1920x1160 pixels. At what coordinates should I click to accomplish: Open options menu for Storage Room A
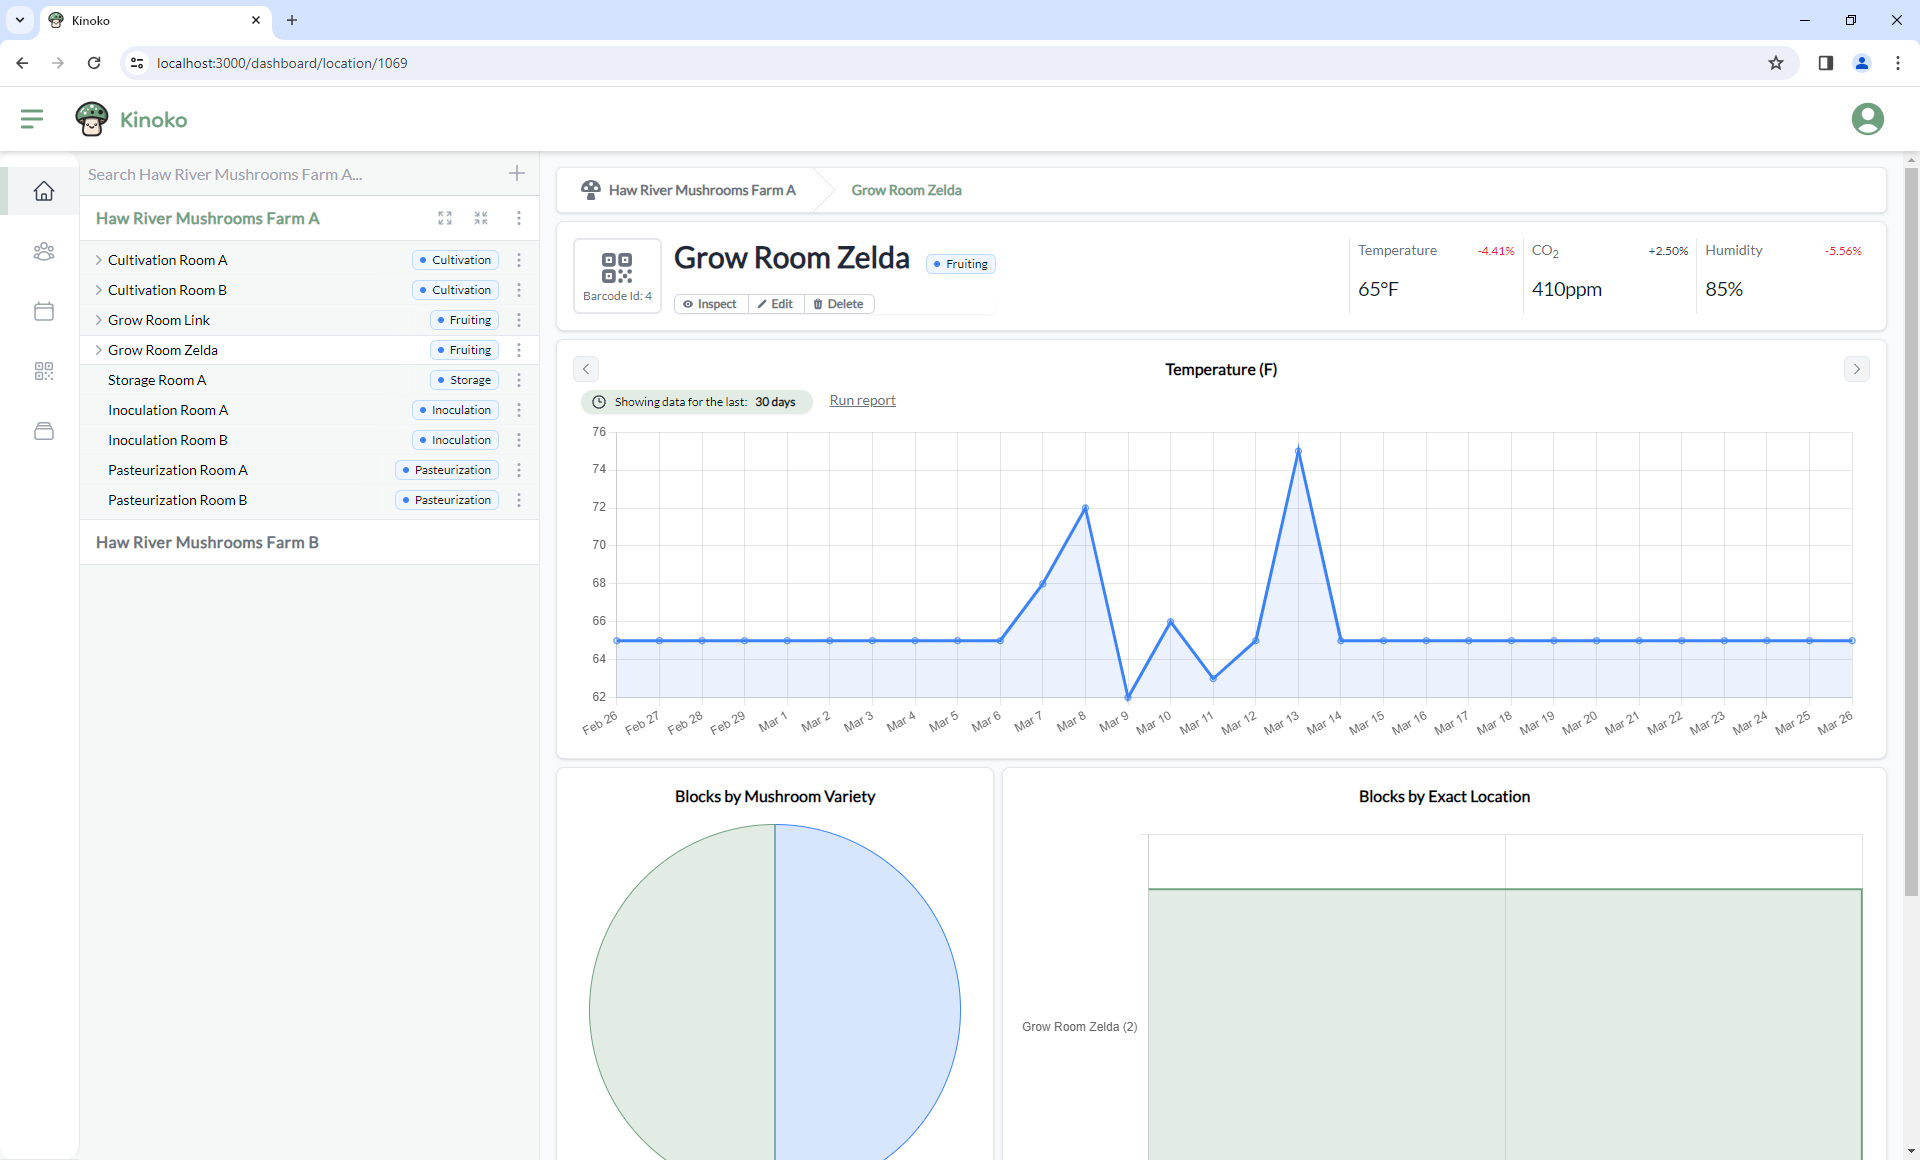pyautogui.click(x=519, y=380)
